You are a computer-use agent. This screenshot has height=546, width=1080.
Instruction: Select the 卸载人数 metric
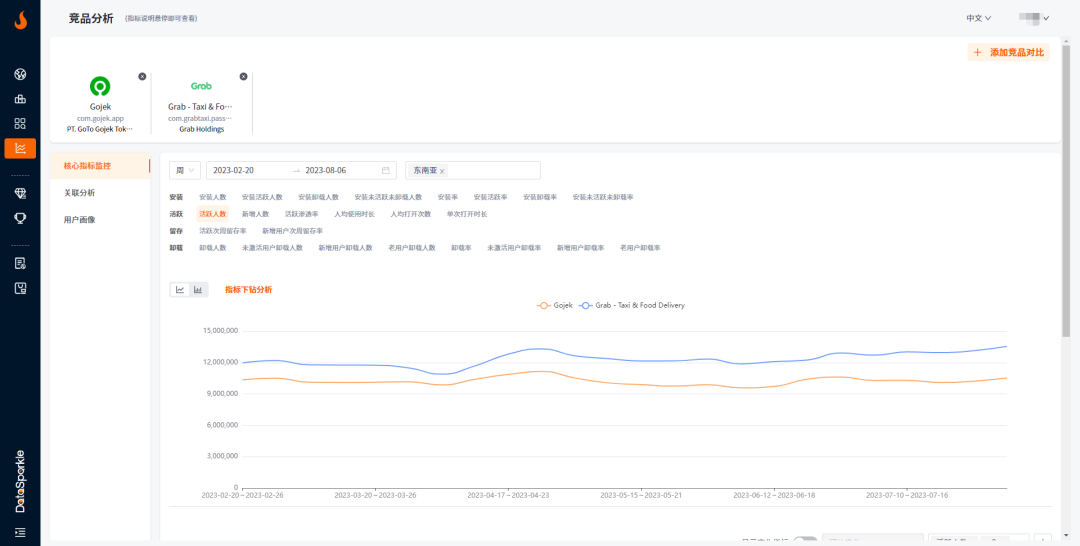(213, 247)
